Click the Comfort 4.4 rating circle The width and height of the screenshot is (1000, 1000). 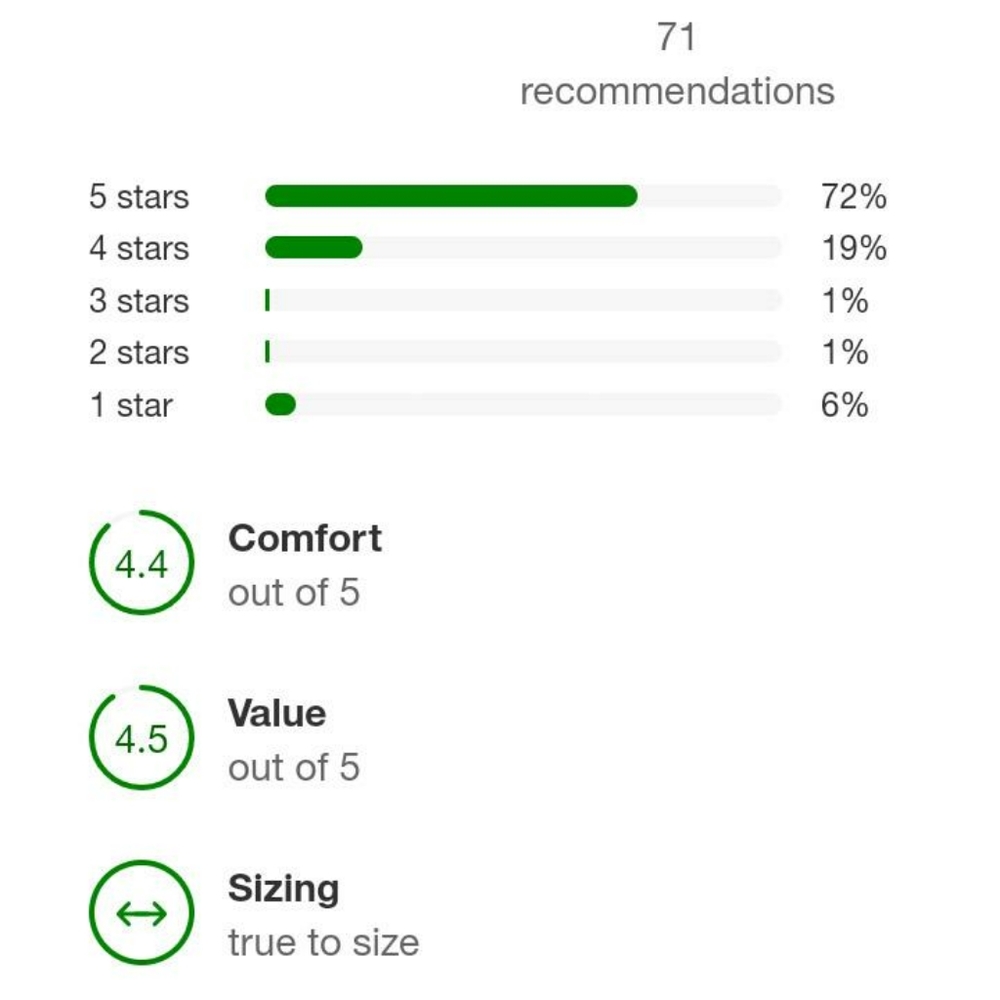click(141, 563)
